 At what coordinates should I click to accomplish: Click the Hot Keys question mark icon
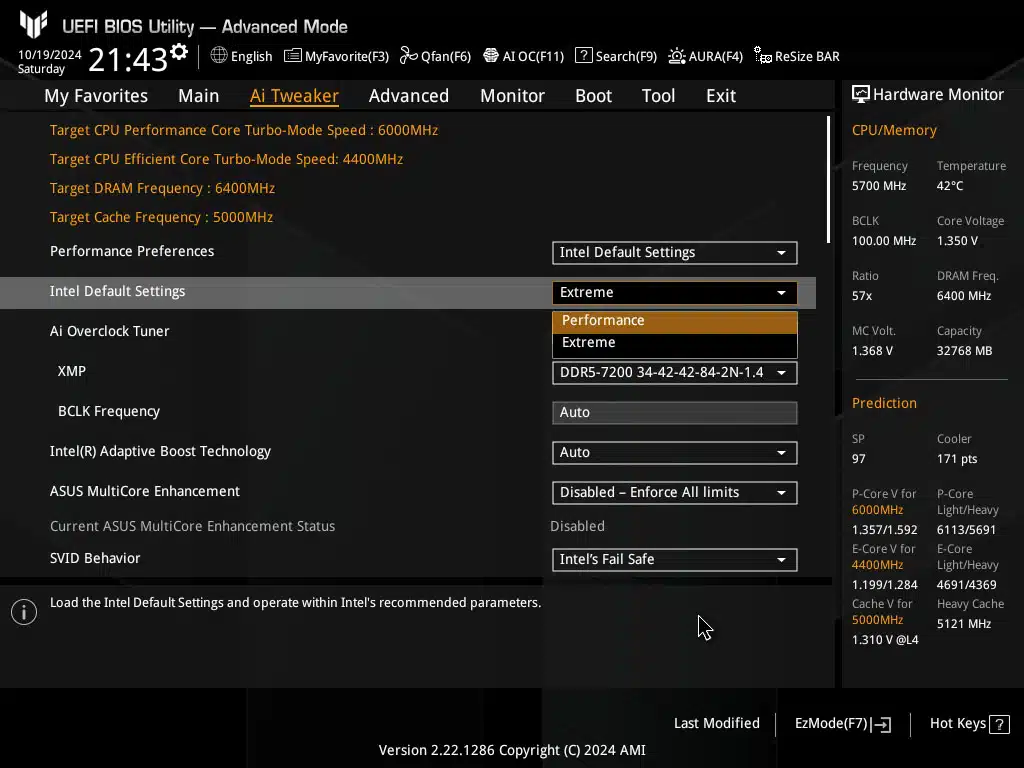pyautogui.click(x=999, y=724)
